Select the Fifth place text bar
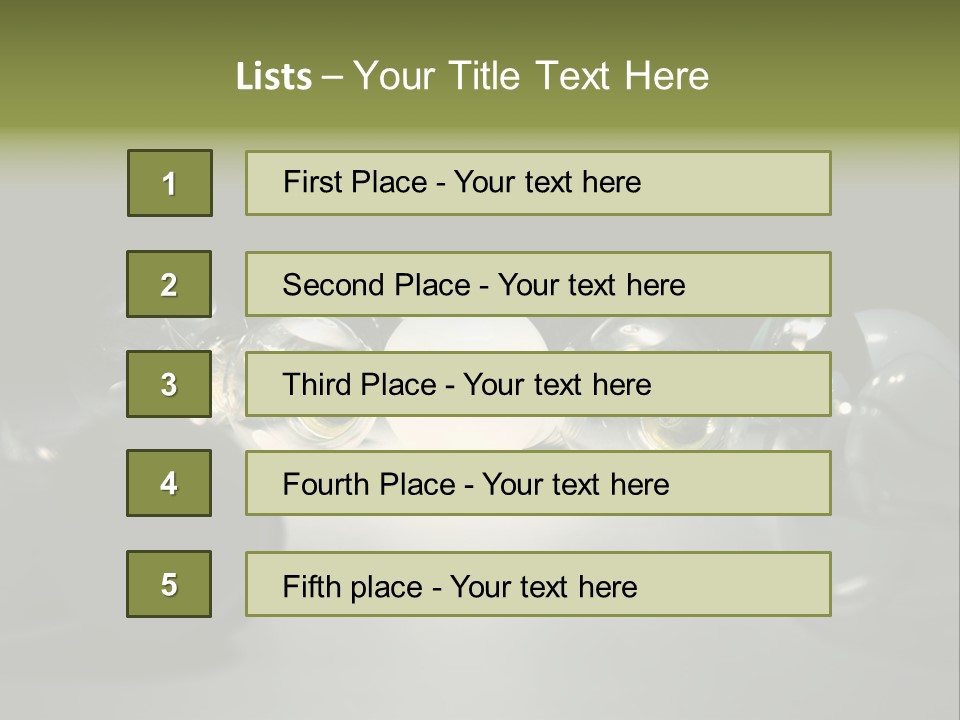 click(x=538, y=584)
